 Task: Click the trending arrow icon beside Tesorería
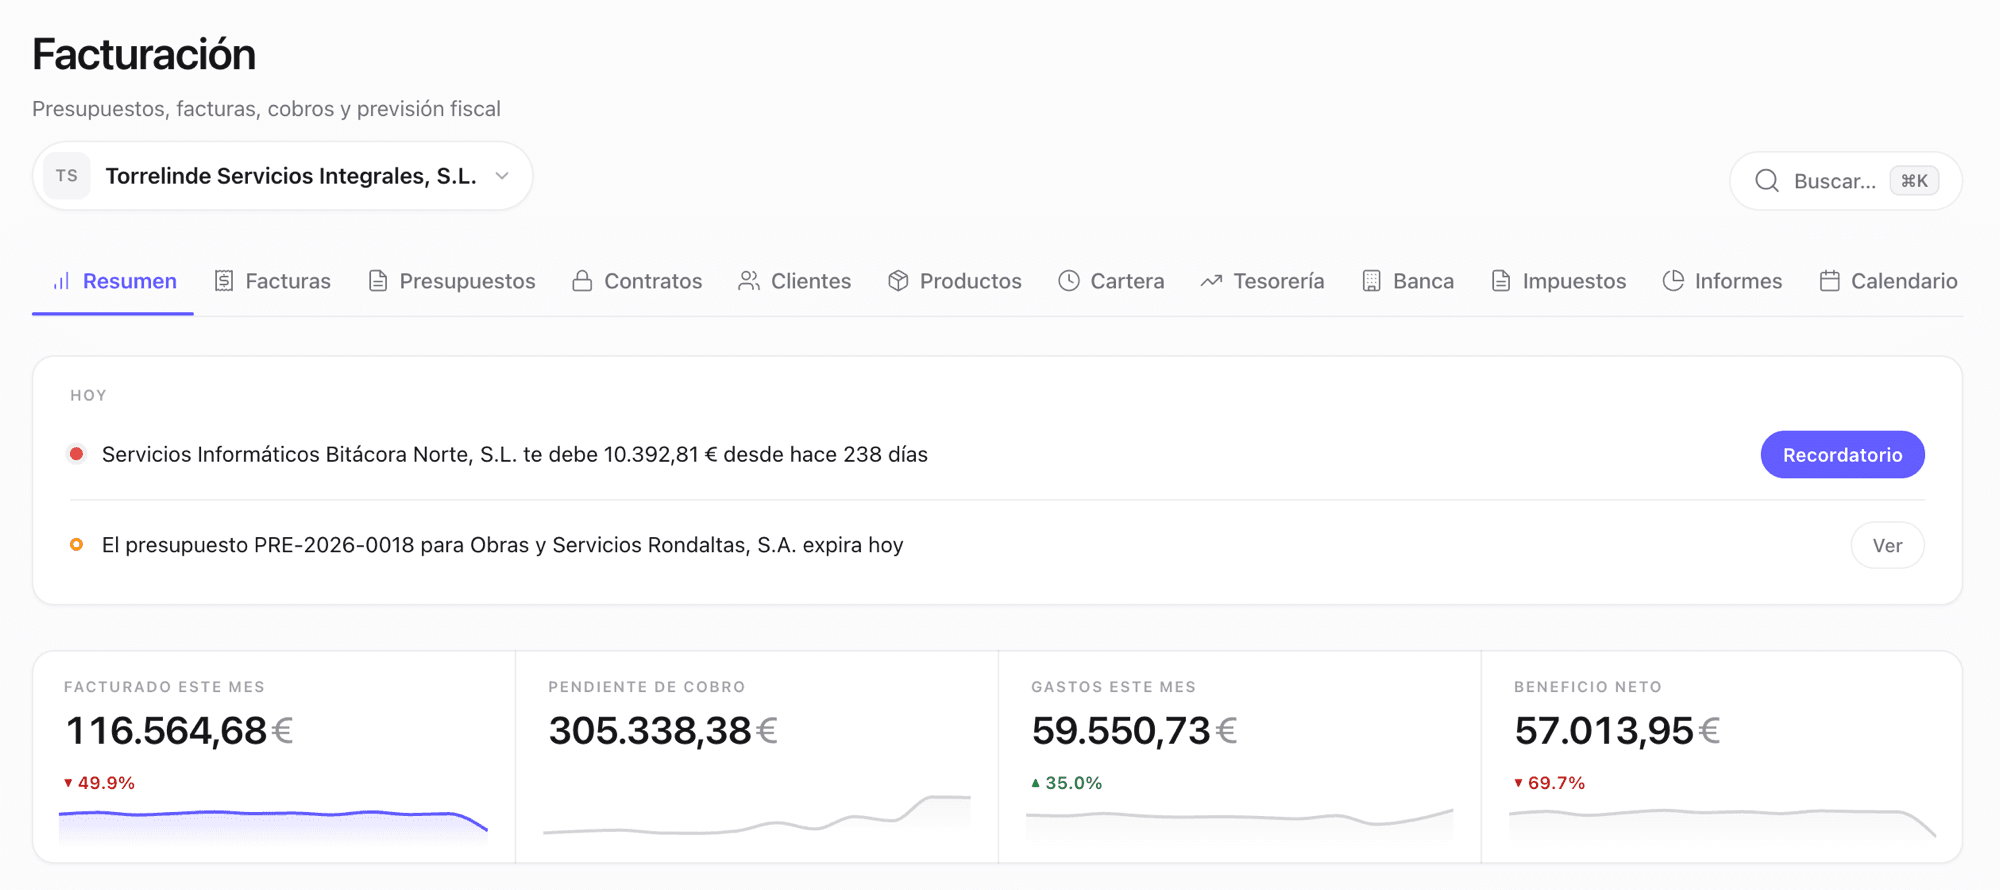[1212, 281]
